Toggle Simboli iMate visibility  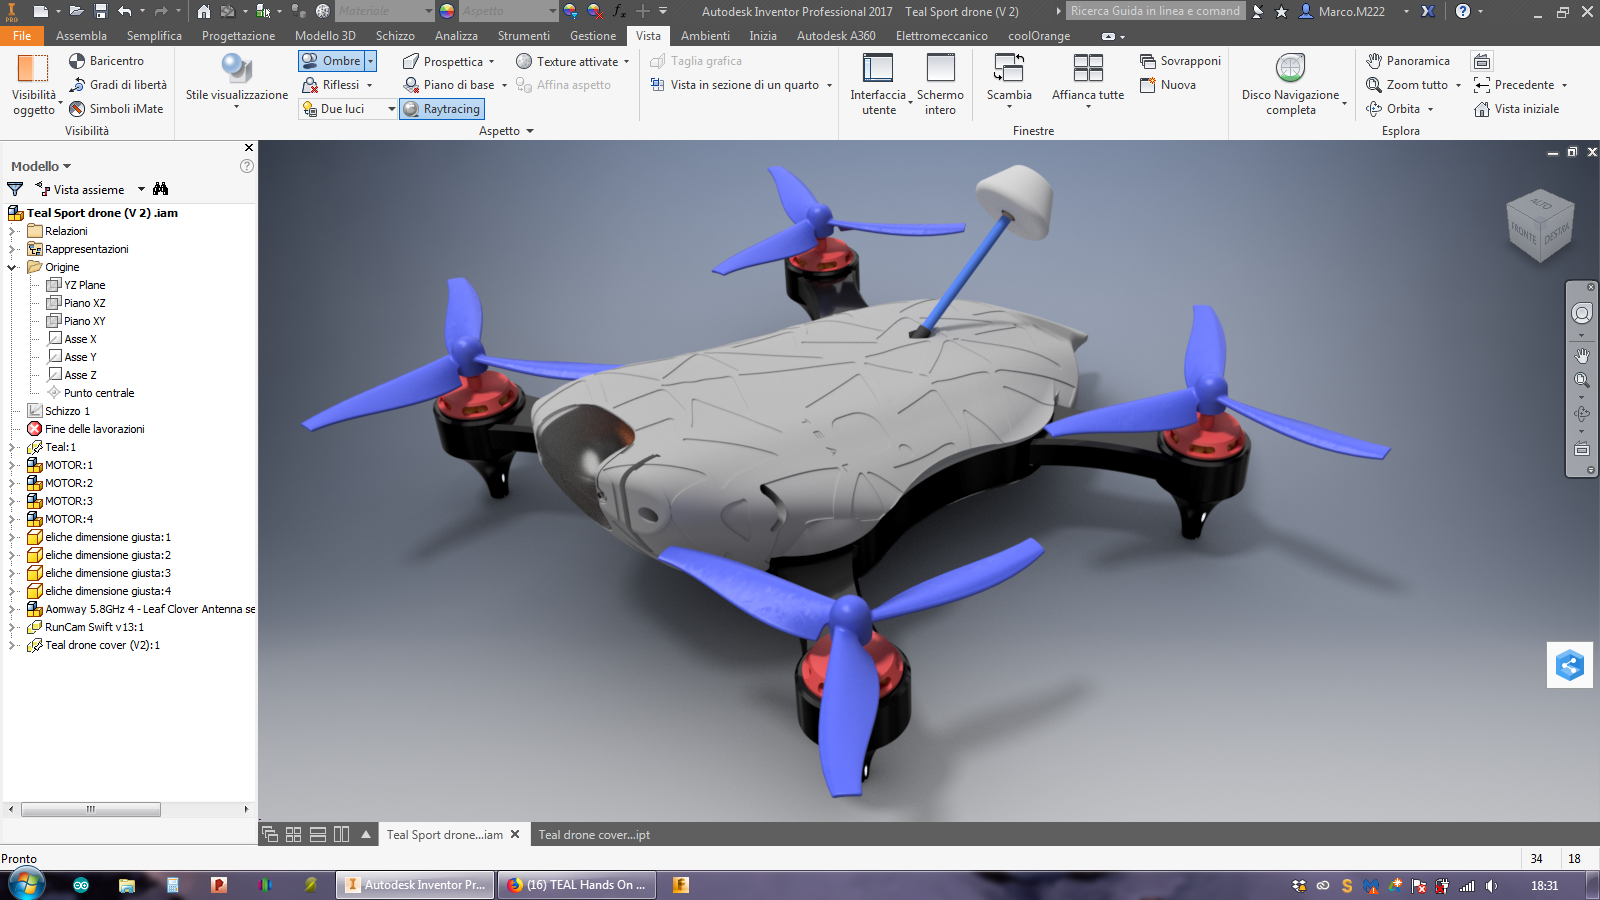(116, 109)
